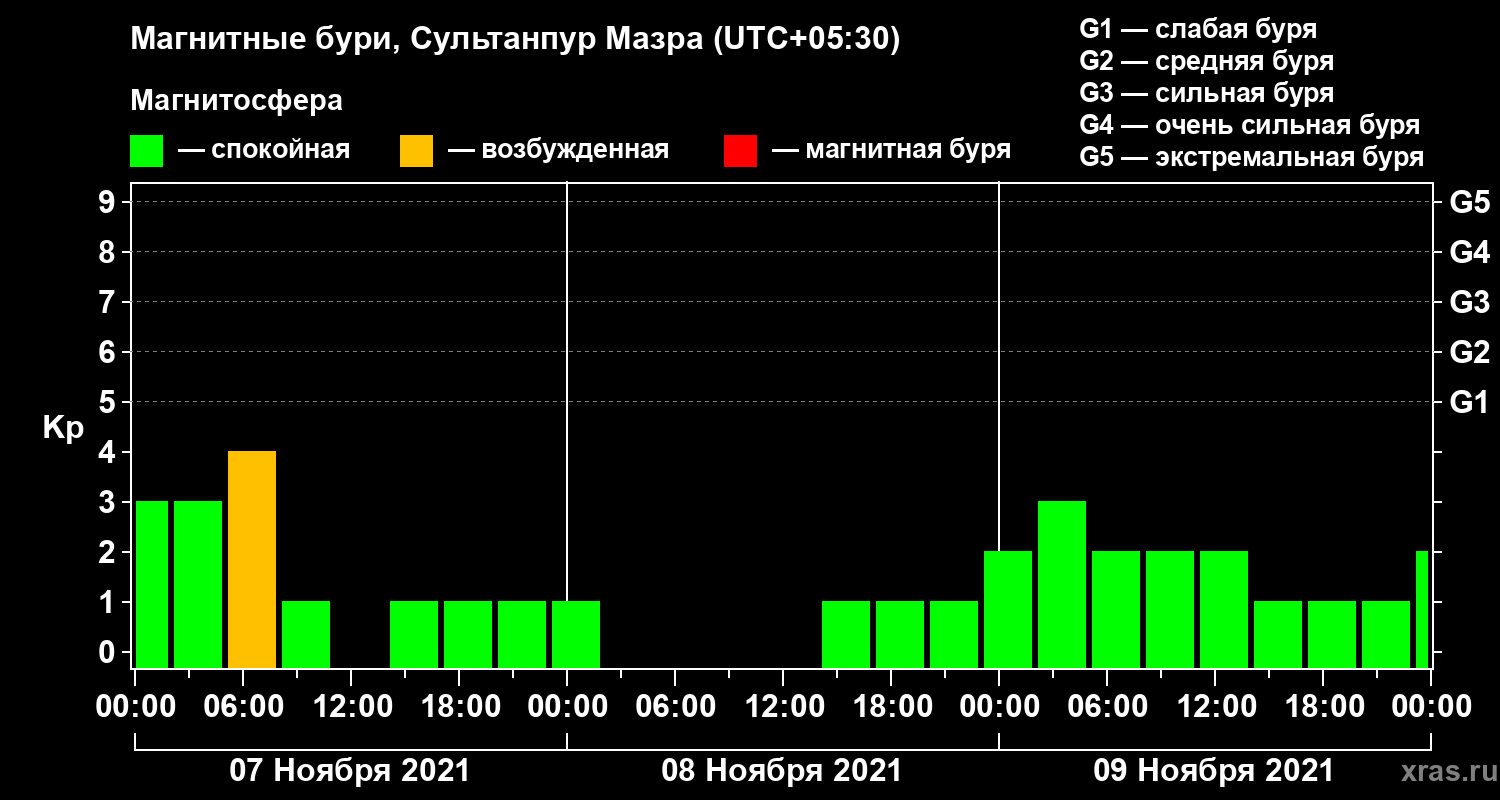1500x800 pixels.
Task: Click 'G3 — сильная буря' description
Action: 1207,93
